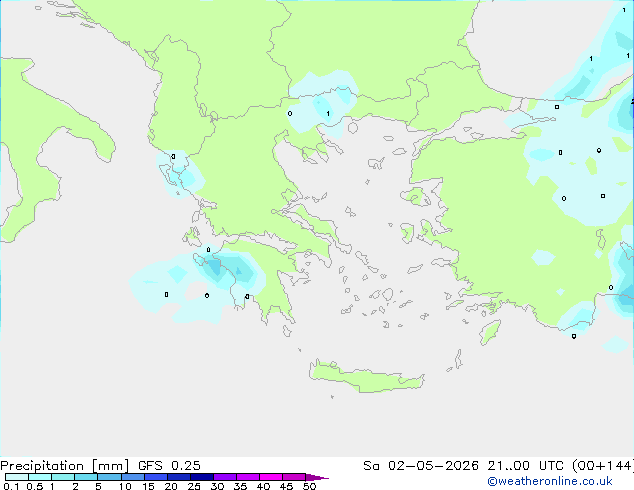Click the 5–10 mm blue legend swatch
Screen dimensions: 634x490
pos(109,477)
